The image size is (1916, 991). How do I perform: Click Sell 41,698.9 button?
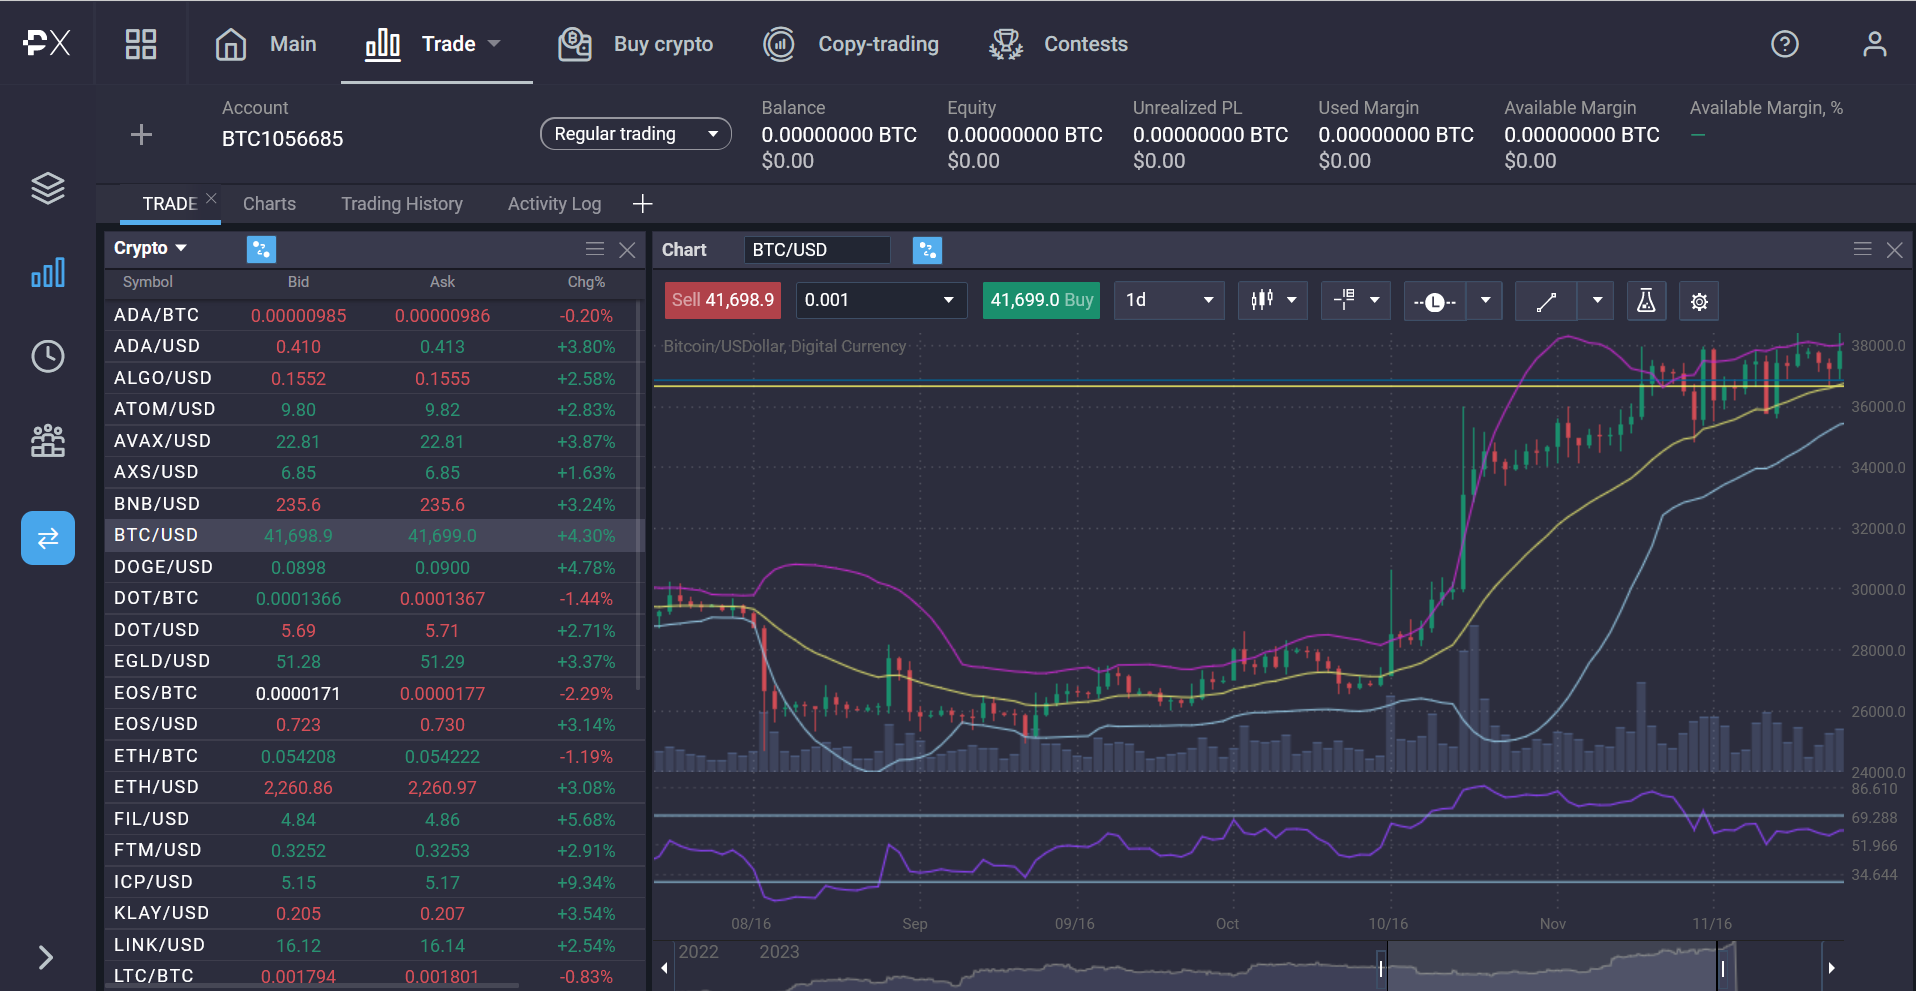tap(722, 300)
